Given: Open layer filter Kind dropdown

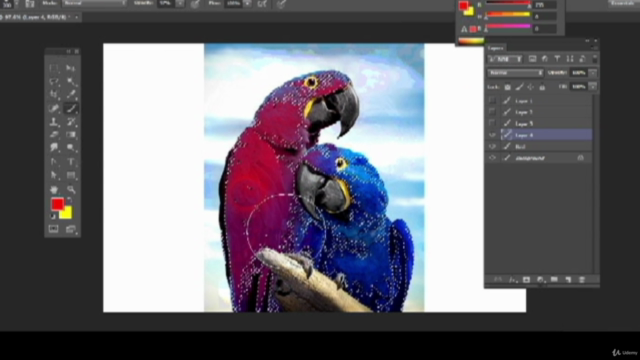Looking at the screenshot, I should click(x=505, y=59).
